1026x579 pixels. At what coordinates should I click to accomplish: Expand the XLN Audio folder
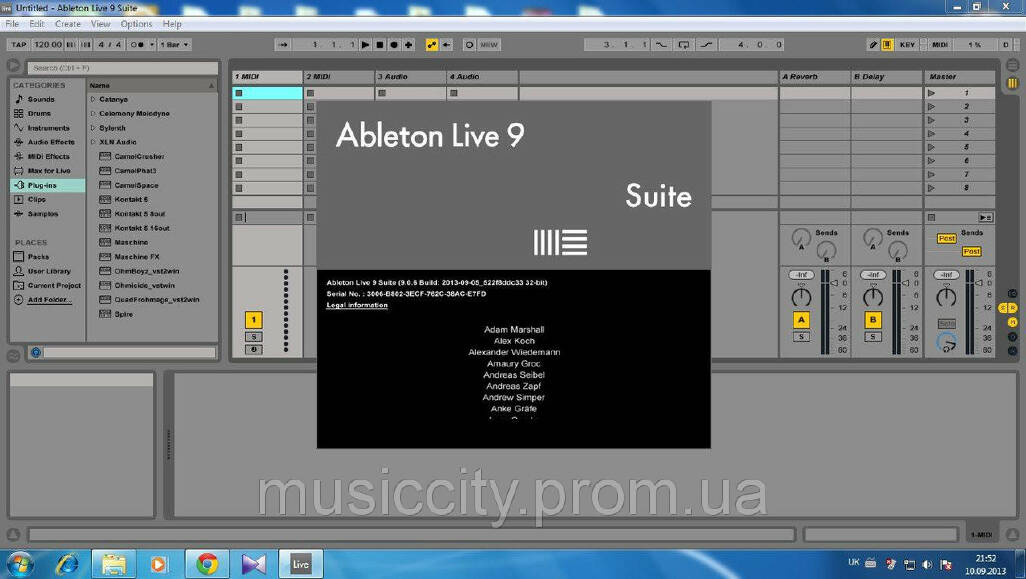point(93,142)
